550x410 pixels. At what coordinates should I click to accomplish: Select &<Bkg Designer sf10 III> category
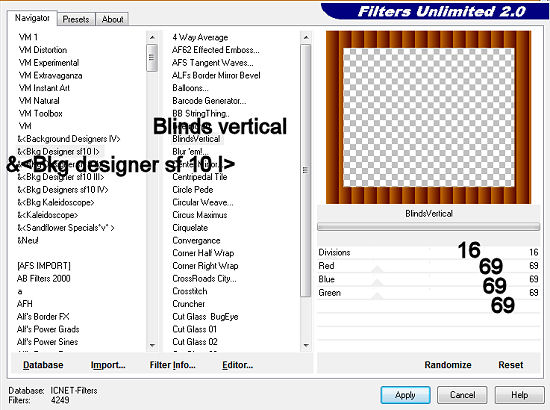pos(61,177)
